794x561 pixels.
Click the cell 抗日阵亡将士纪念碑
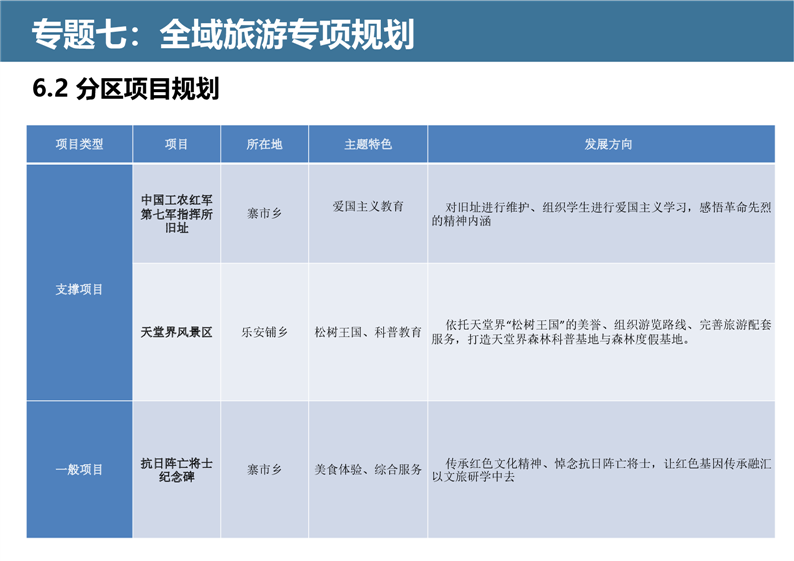coord(176,469)
